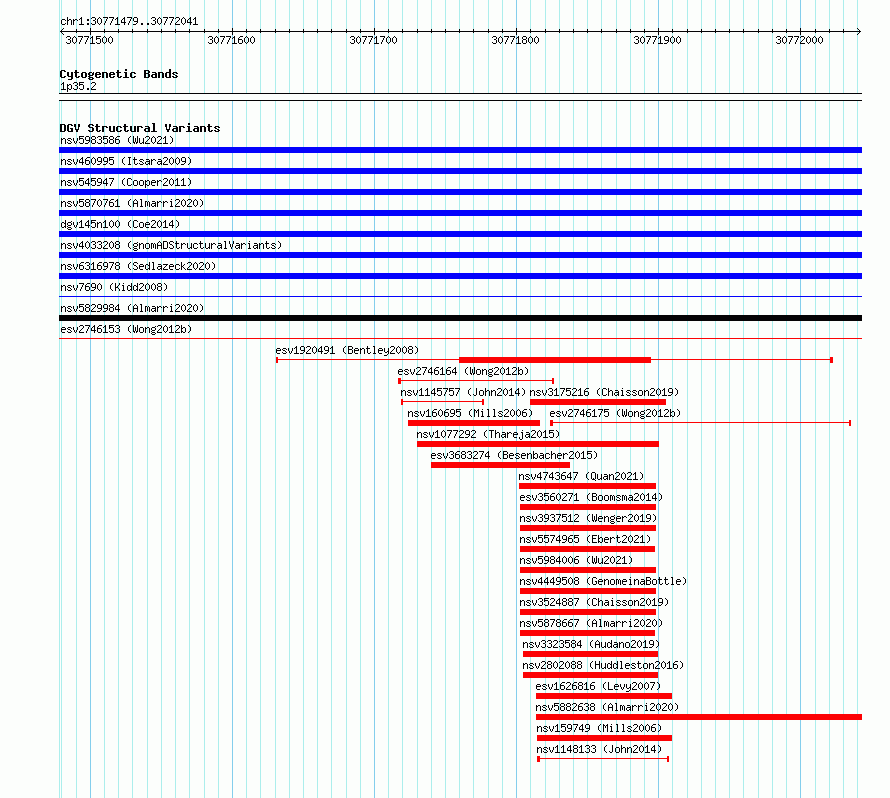Click the 1p35.2 band label
The image size is (890, 798).
coord(78,86)
